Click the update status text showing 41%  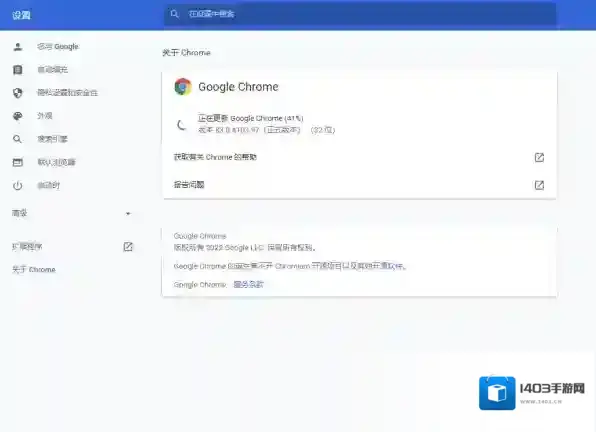pyautogui.click(x=250, y=118)
